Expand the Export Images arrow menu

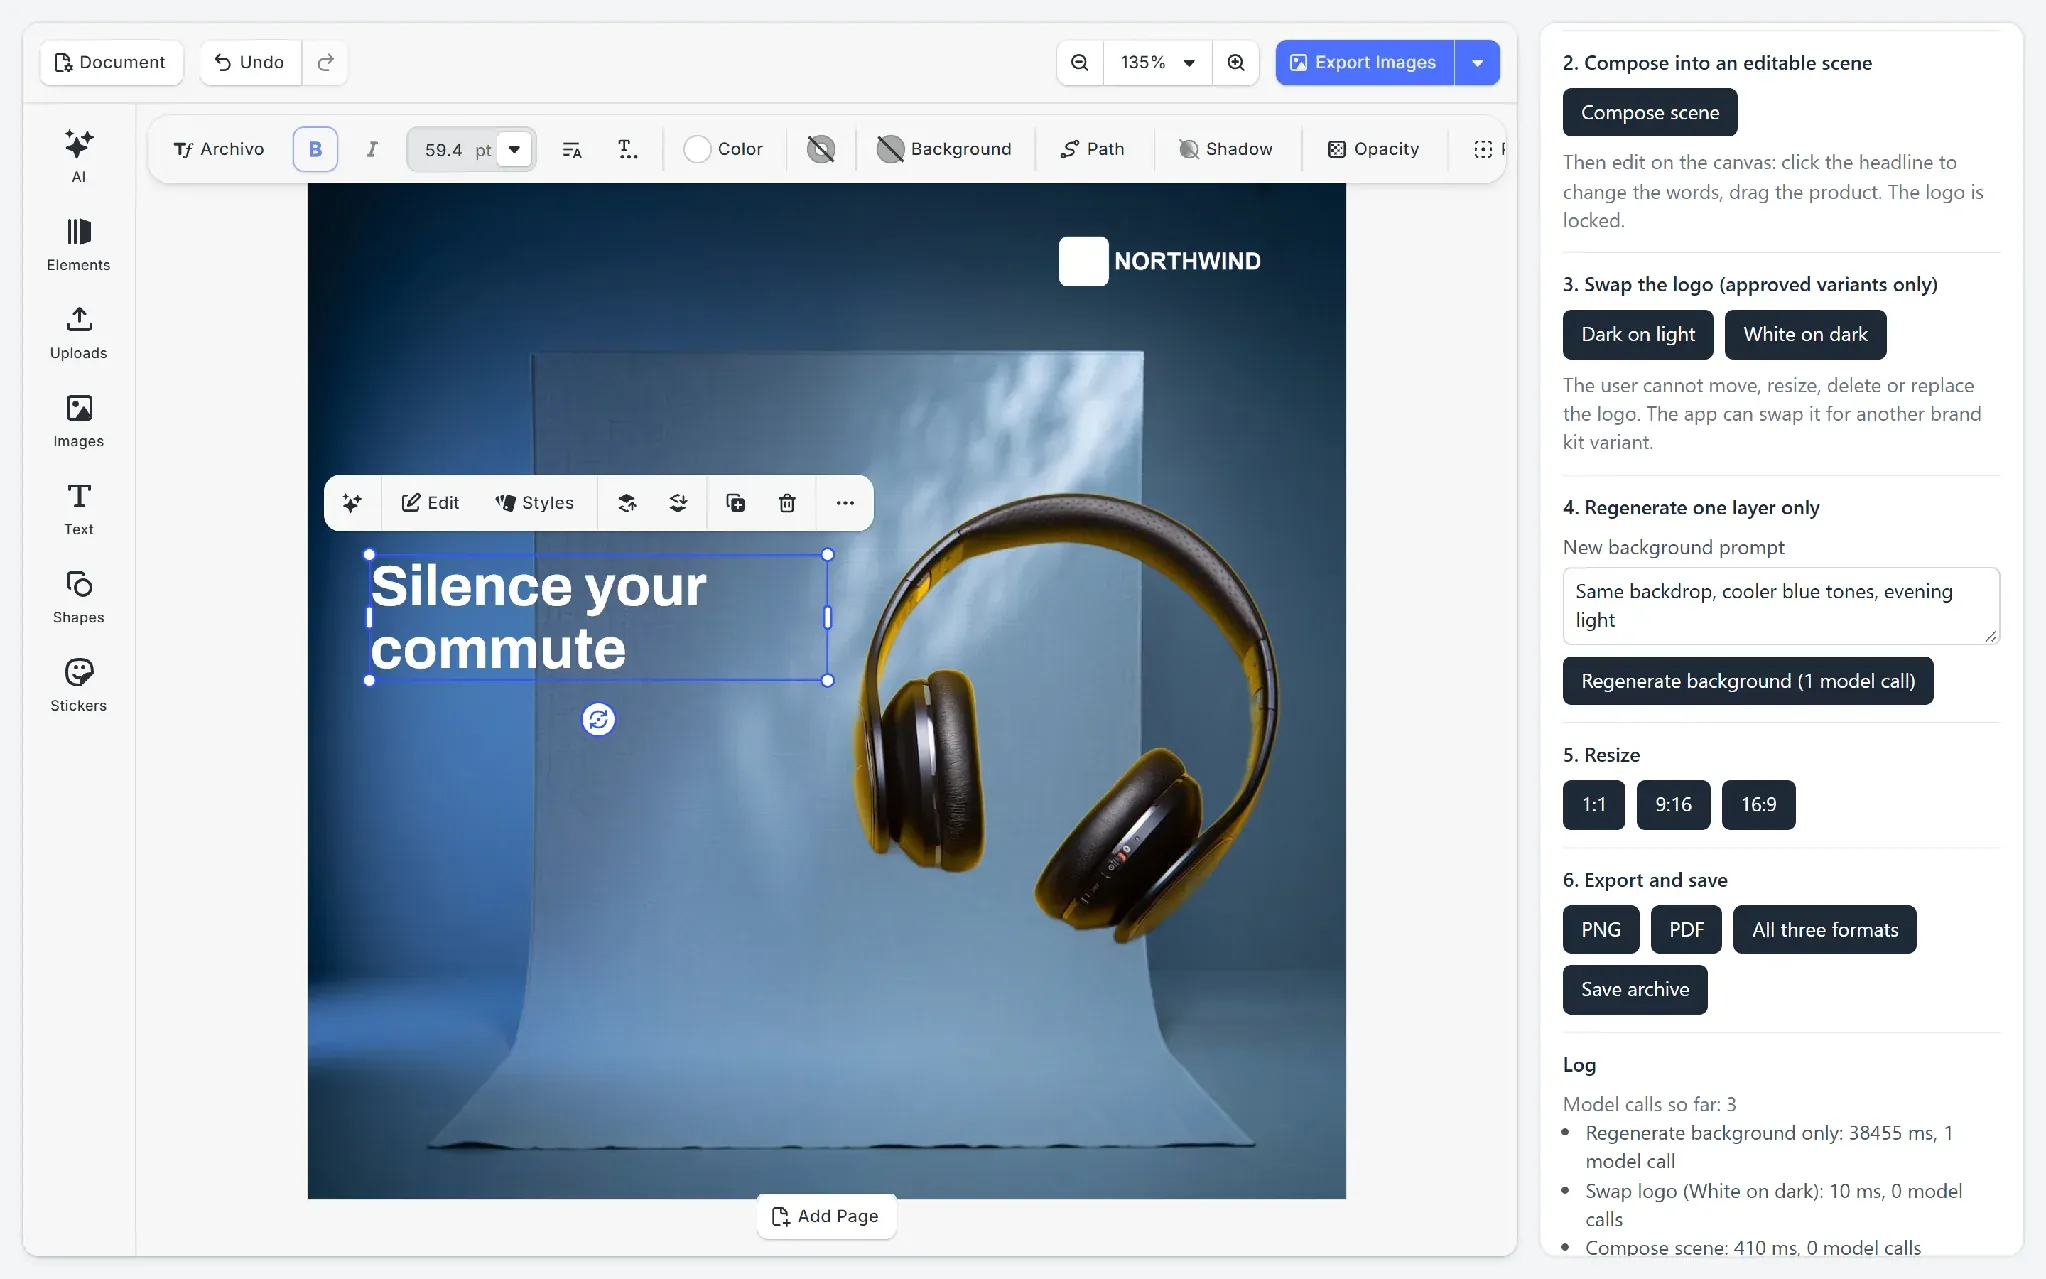pos(1477,62)
